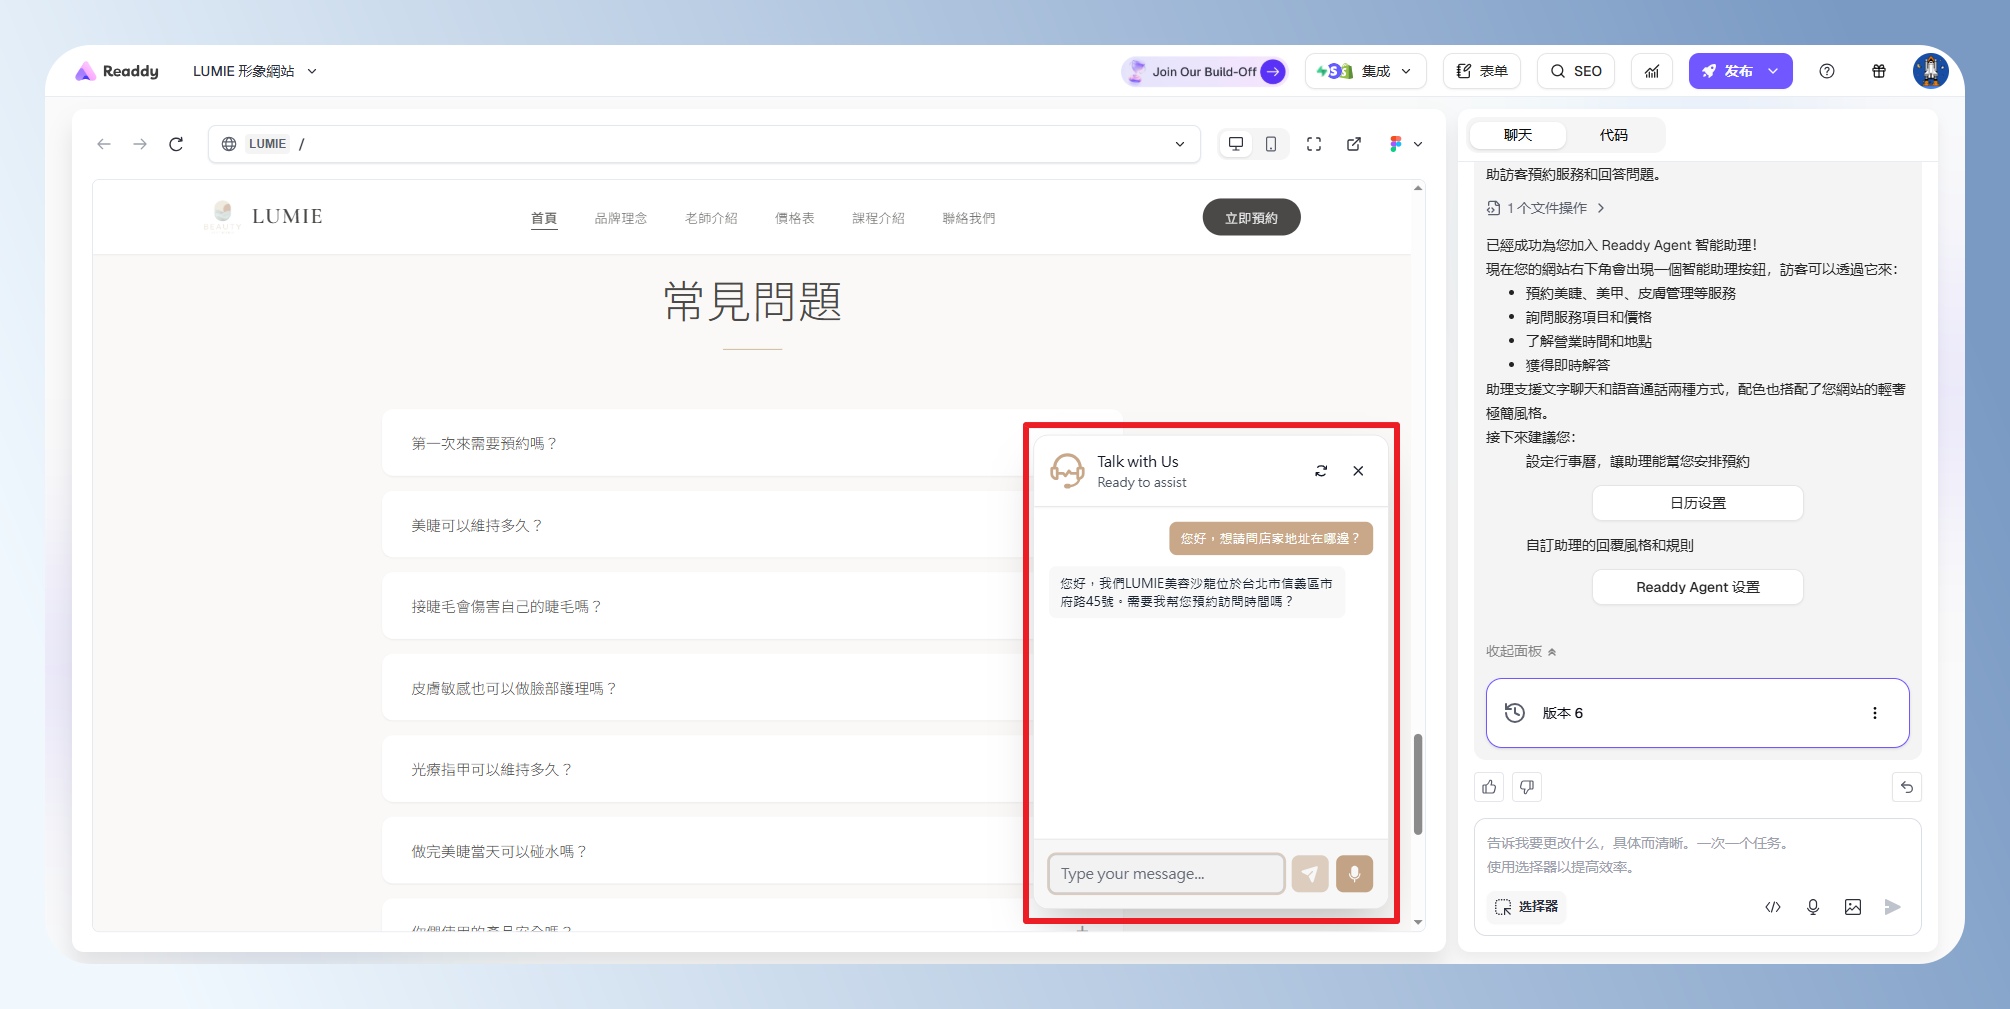The image size is (2010, 1009).
Task: Enter fullscreen preview mode
Action: coord(1314,144)
